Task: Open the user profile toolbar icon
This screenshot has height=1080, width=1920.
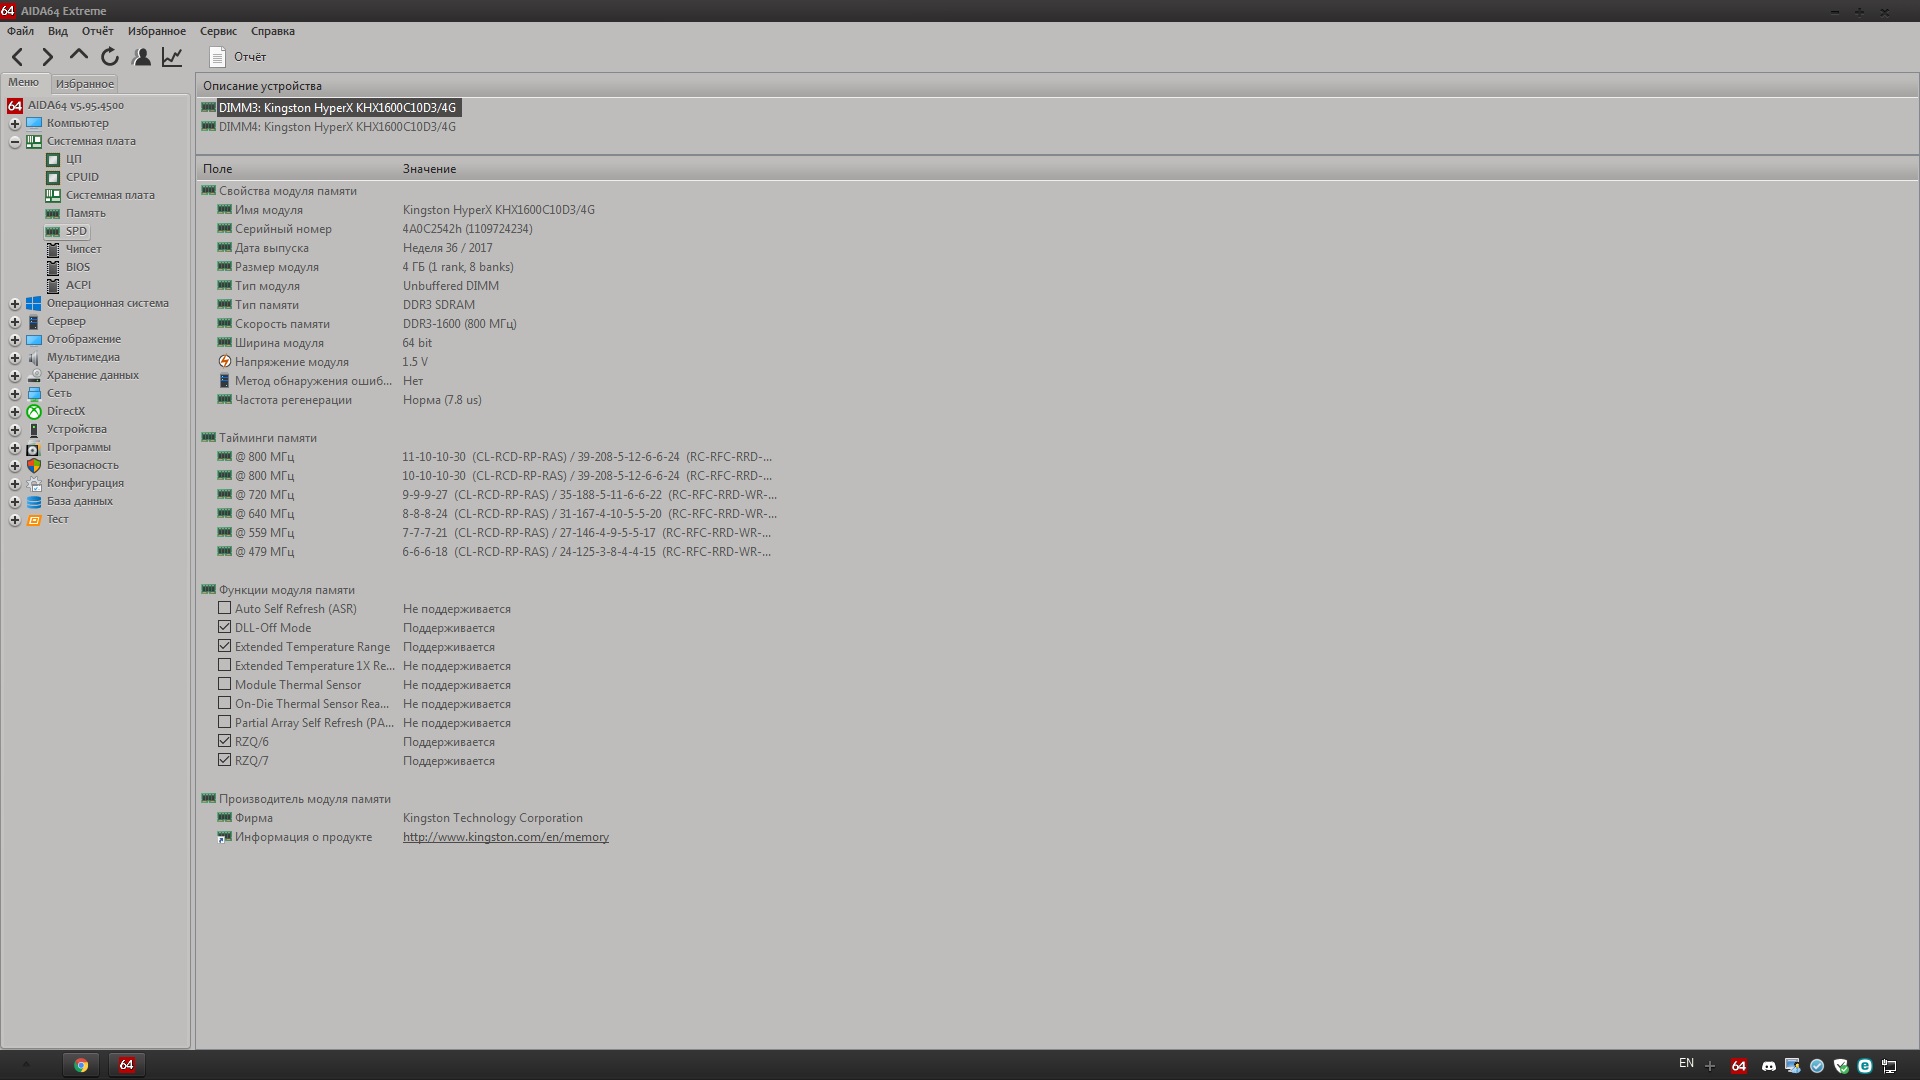Action: [x=142, y=57]
